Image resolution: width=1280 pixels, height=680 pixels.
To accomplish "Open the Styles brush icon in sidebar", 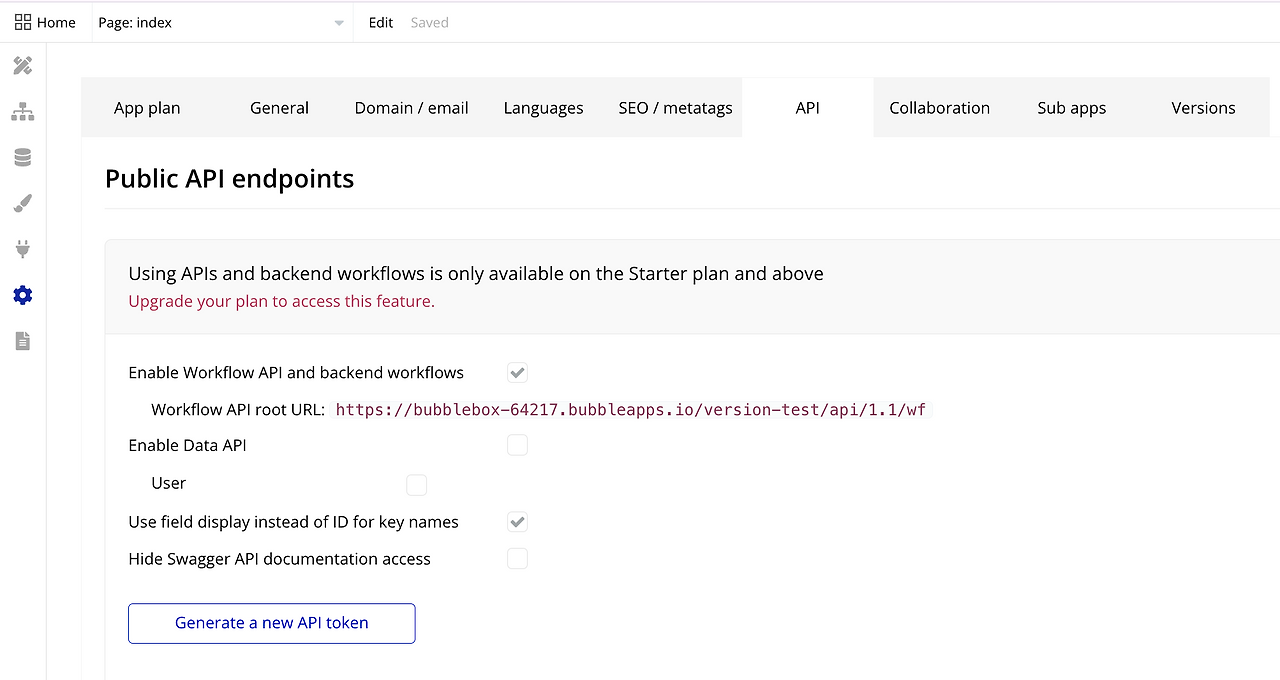I will coord(22,204).
